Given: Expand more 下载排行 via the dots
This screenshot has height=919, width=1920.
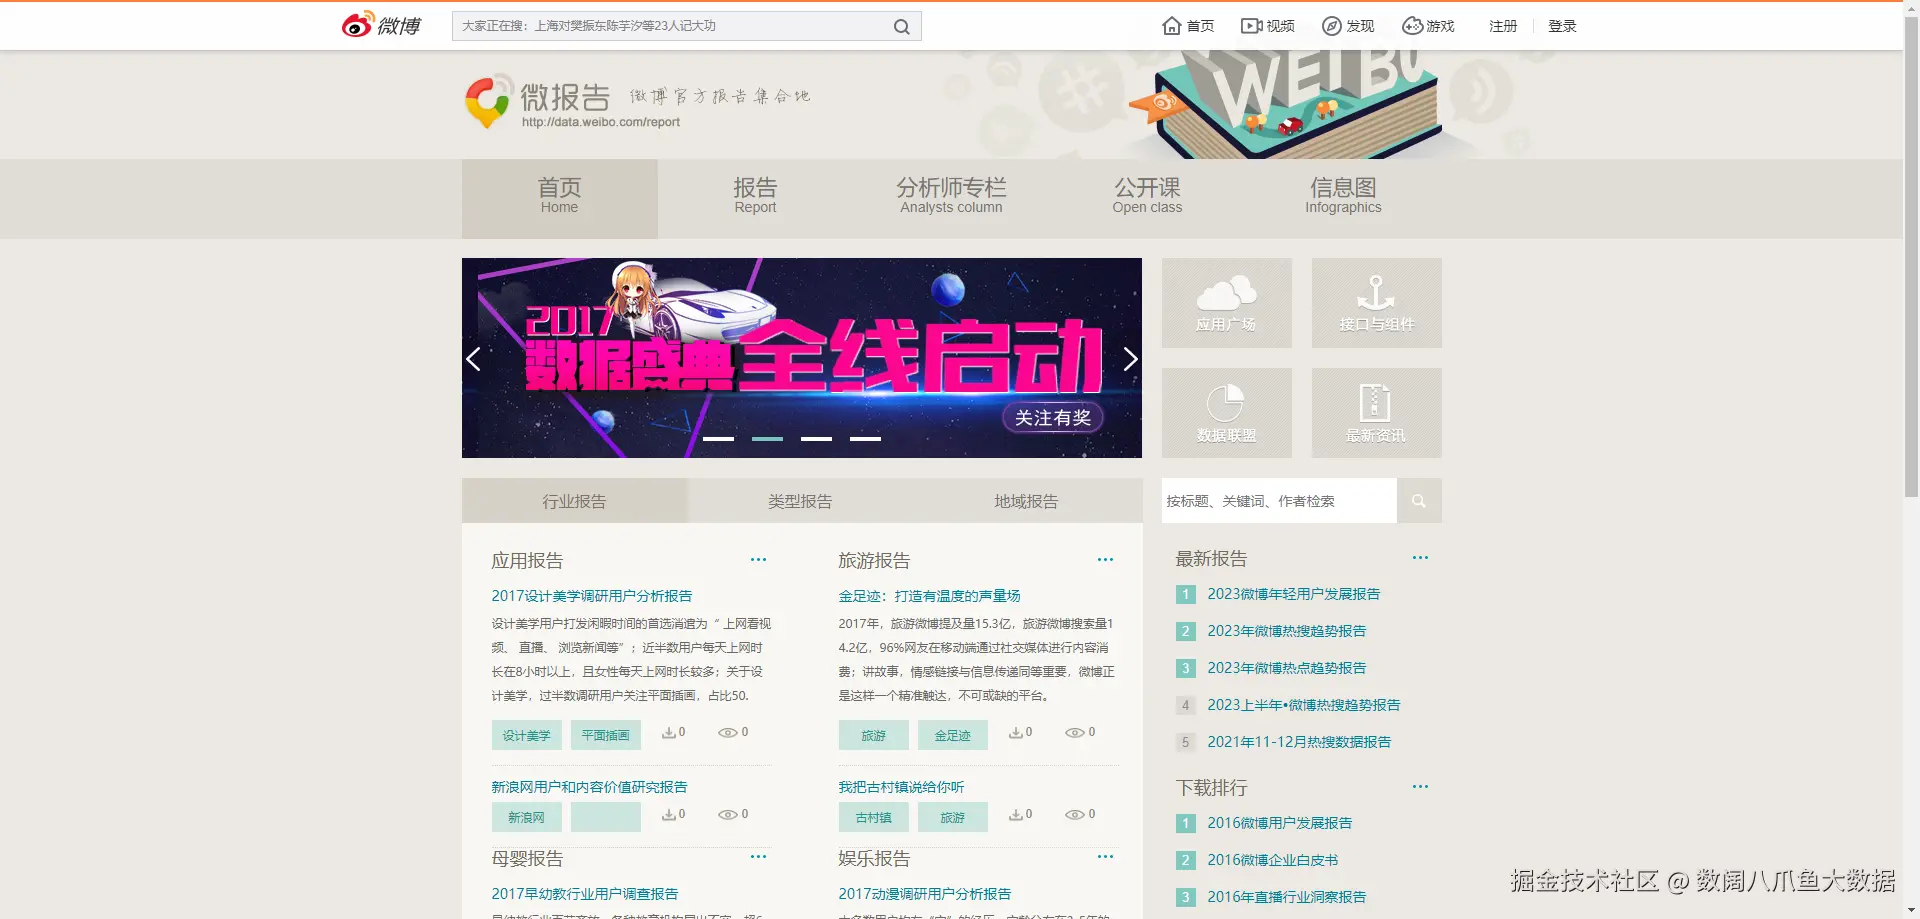Looking at the screenshot, I should (x=1420, y=787).
